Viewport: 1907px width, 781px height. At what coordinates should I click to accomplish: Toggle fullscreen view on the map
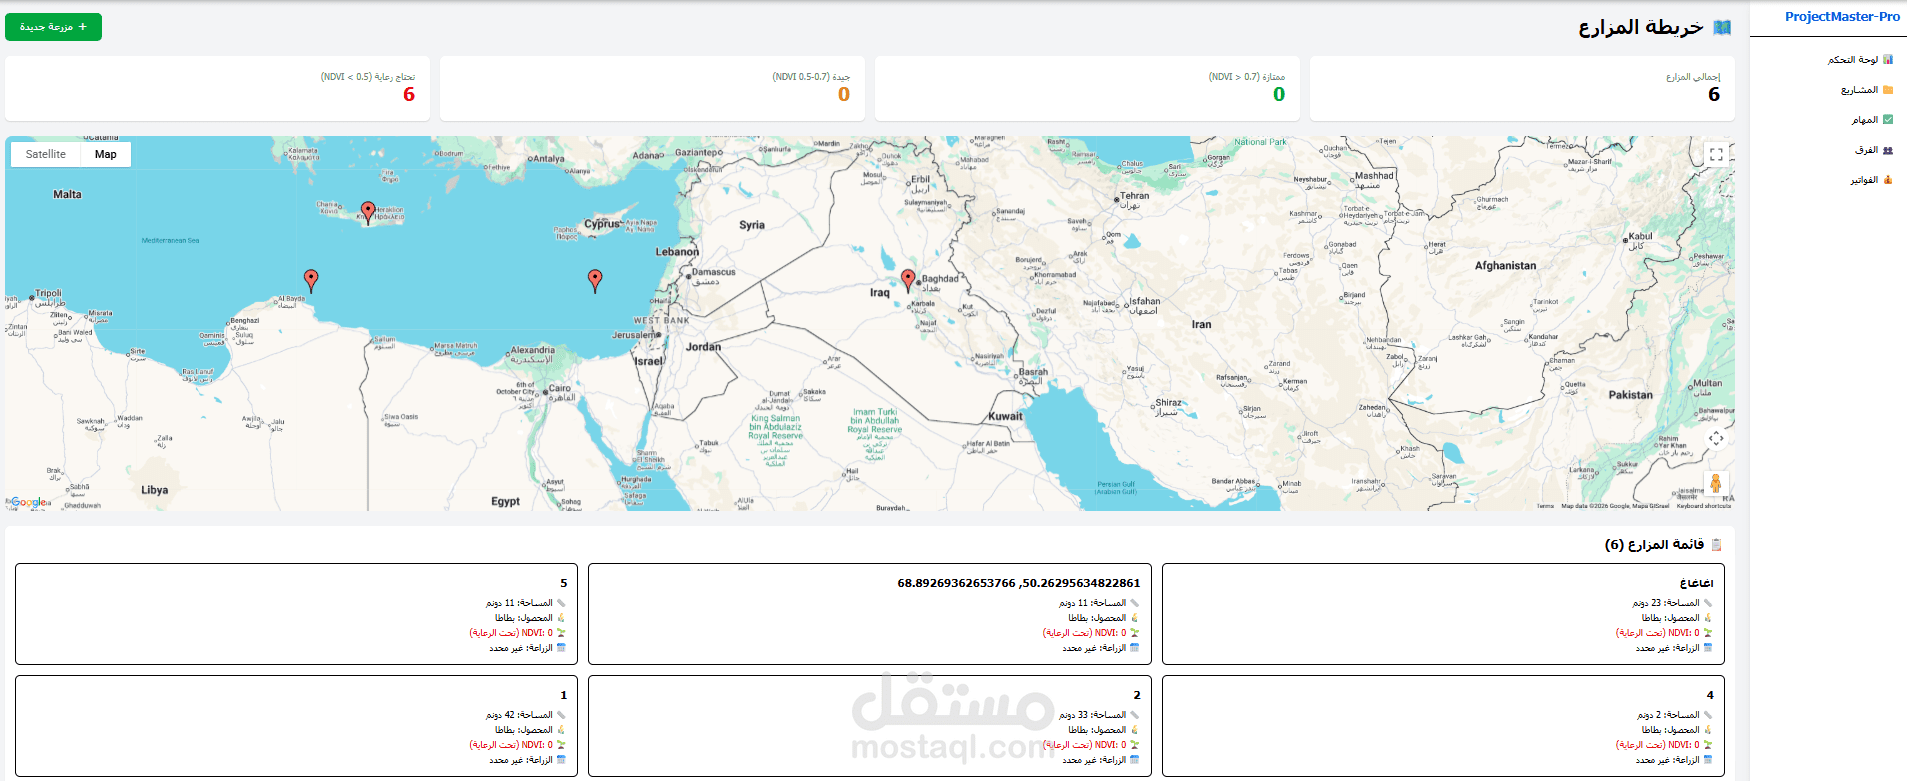[1716, 154]
